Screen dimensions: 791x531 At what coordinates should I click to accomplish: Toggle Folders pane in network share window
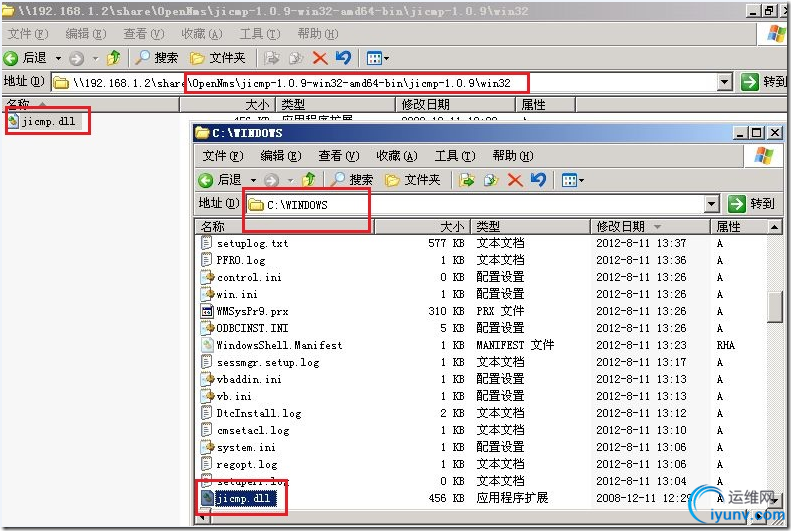[x=217, y=58]
